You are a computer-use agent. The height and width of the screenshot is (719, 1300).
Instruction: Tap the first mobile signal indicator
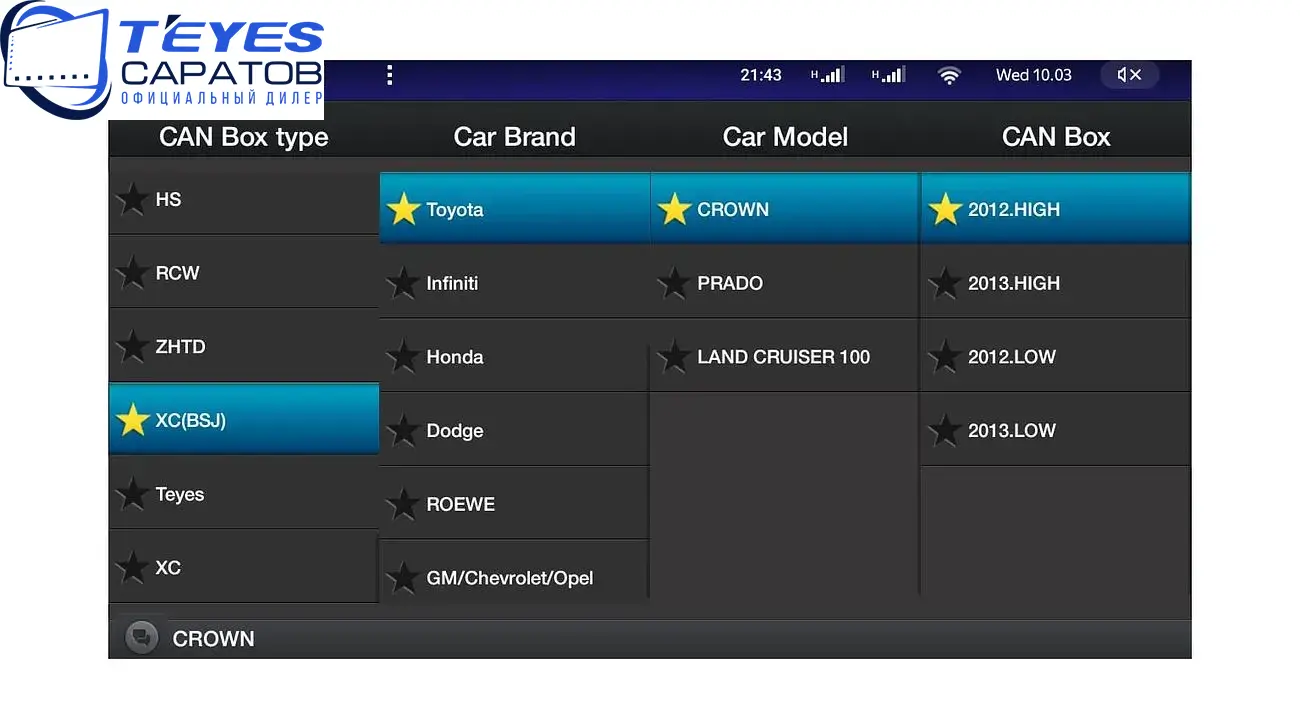[x=827, y=75]
